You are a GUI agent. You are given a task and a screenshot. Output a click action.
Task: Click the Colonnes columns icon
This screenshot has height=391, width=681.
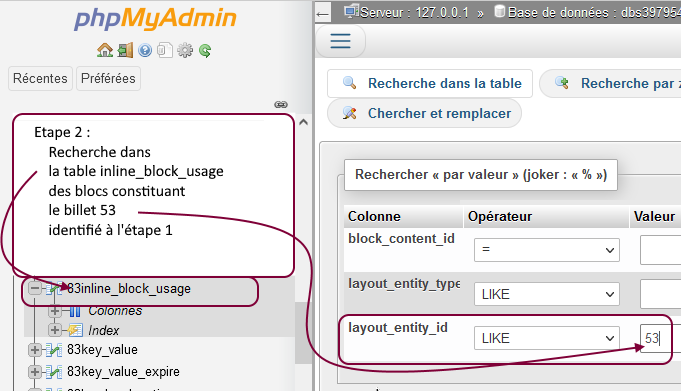pos(75,311)
